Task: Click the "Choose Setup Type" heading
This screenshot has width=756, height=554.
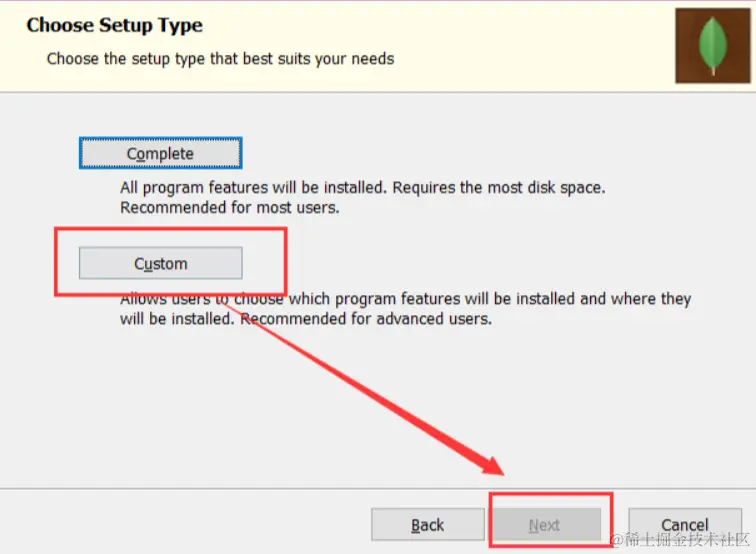Action: [114, 25]
